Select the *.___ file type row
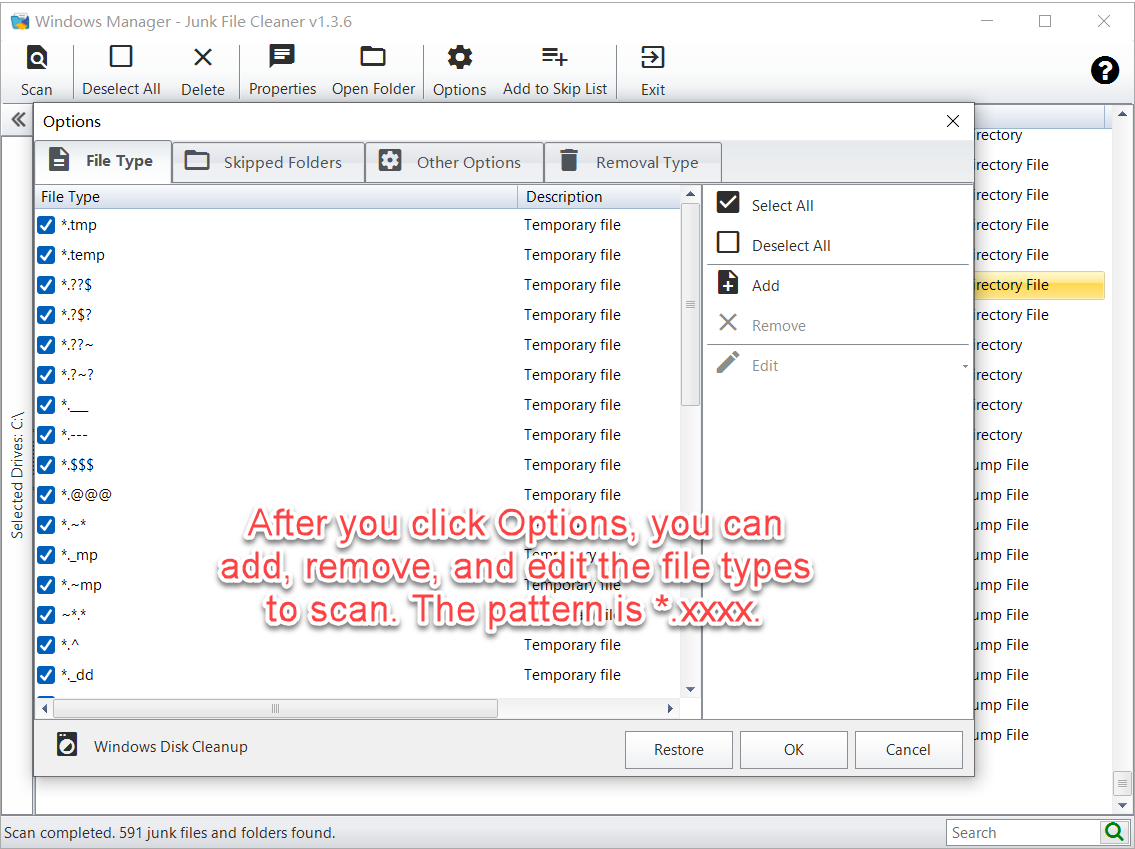 358,405
